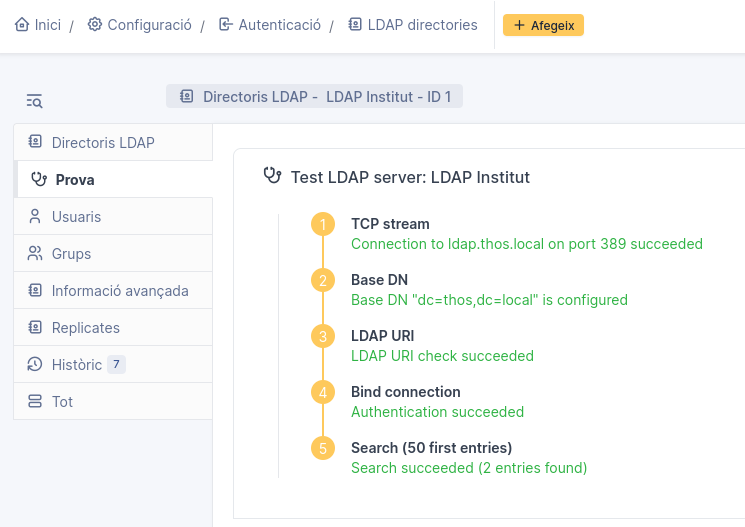Click the Base DN dc=thos,dc=local configured message
Image resolution: width=745 pixels, height=527 pixels.
489,300
